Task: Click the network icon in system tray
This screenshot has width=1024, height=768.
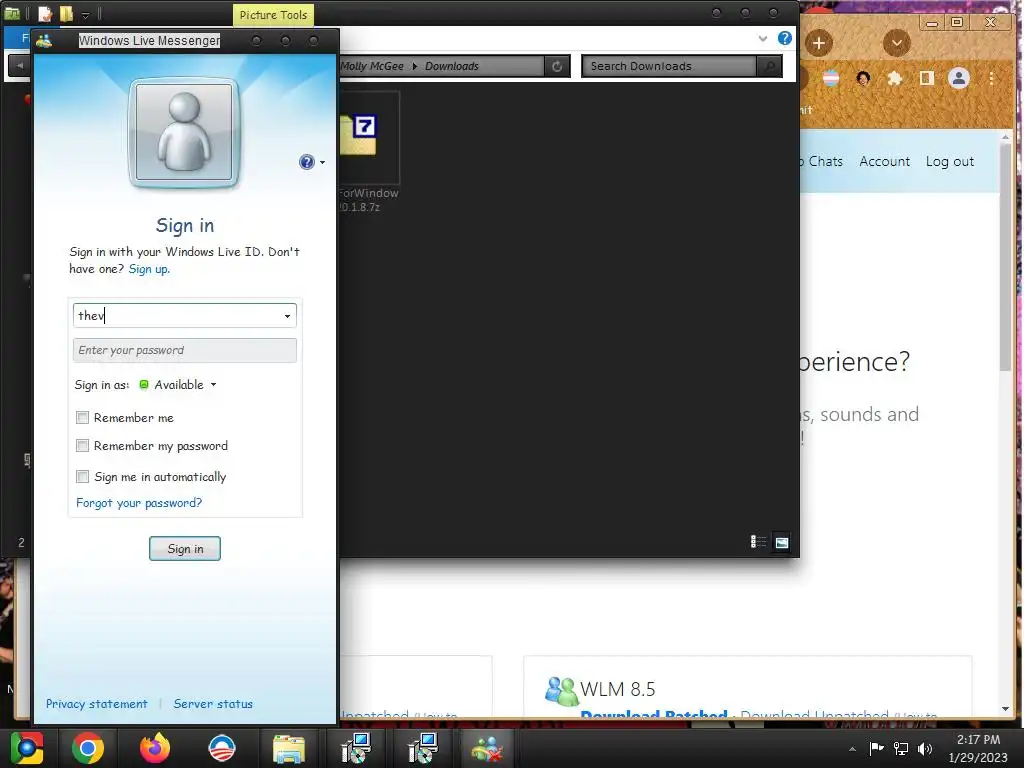Action: [901, 748]
